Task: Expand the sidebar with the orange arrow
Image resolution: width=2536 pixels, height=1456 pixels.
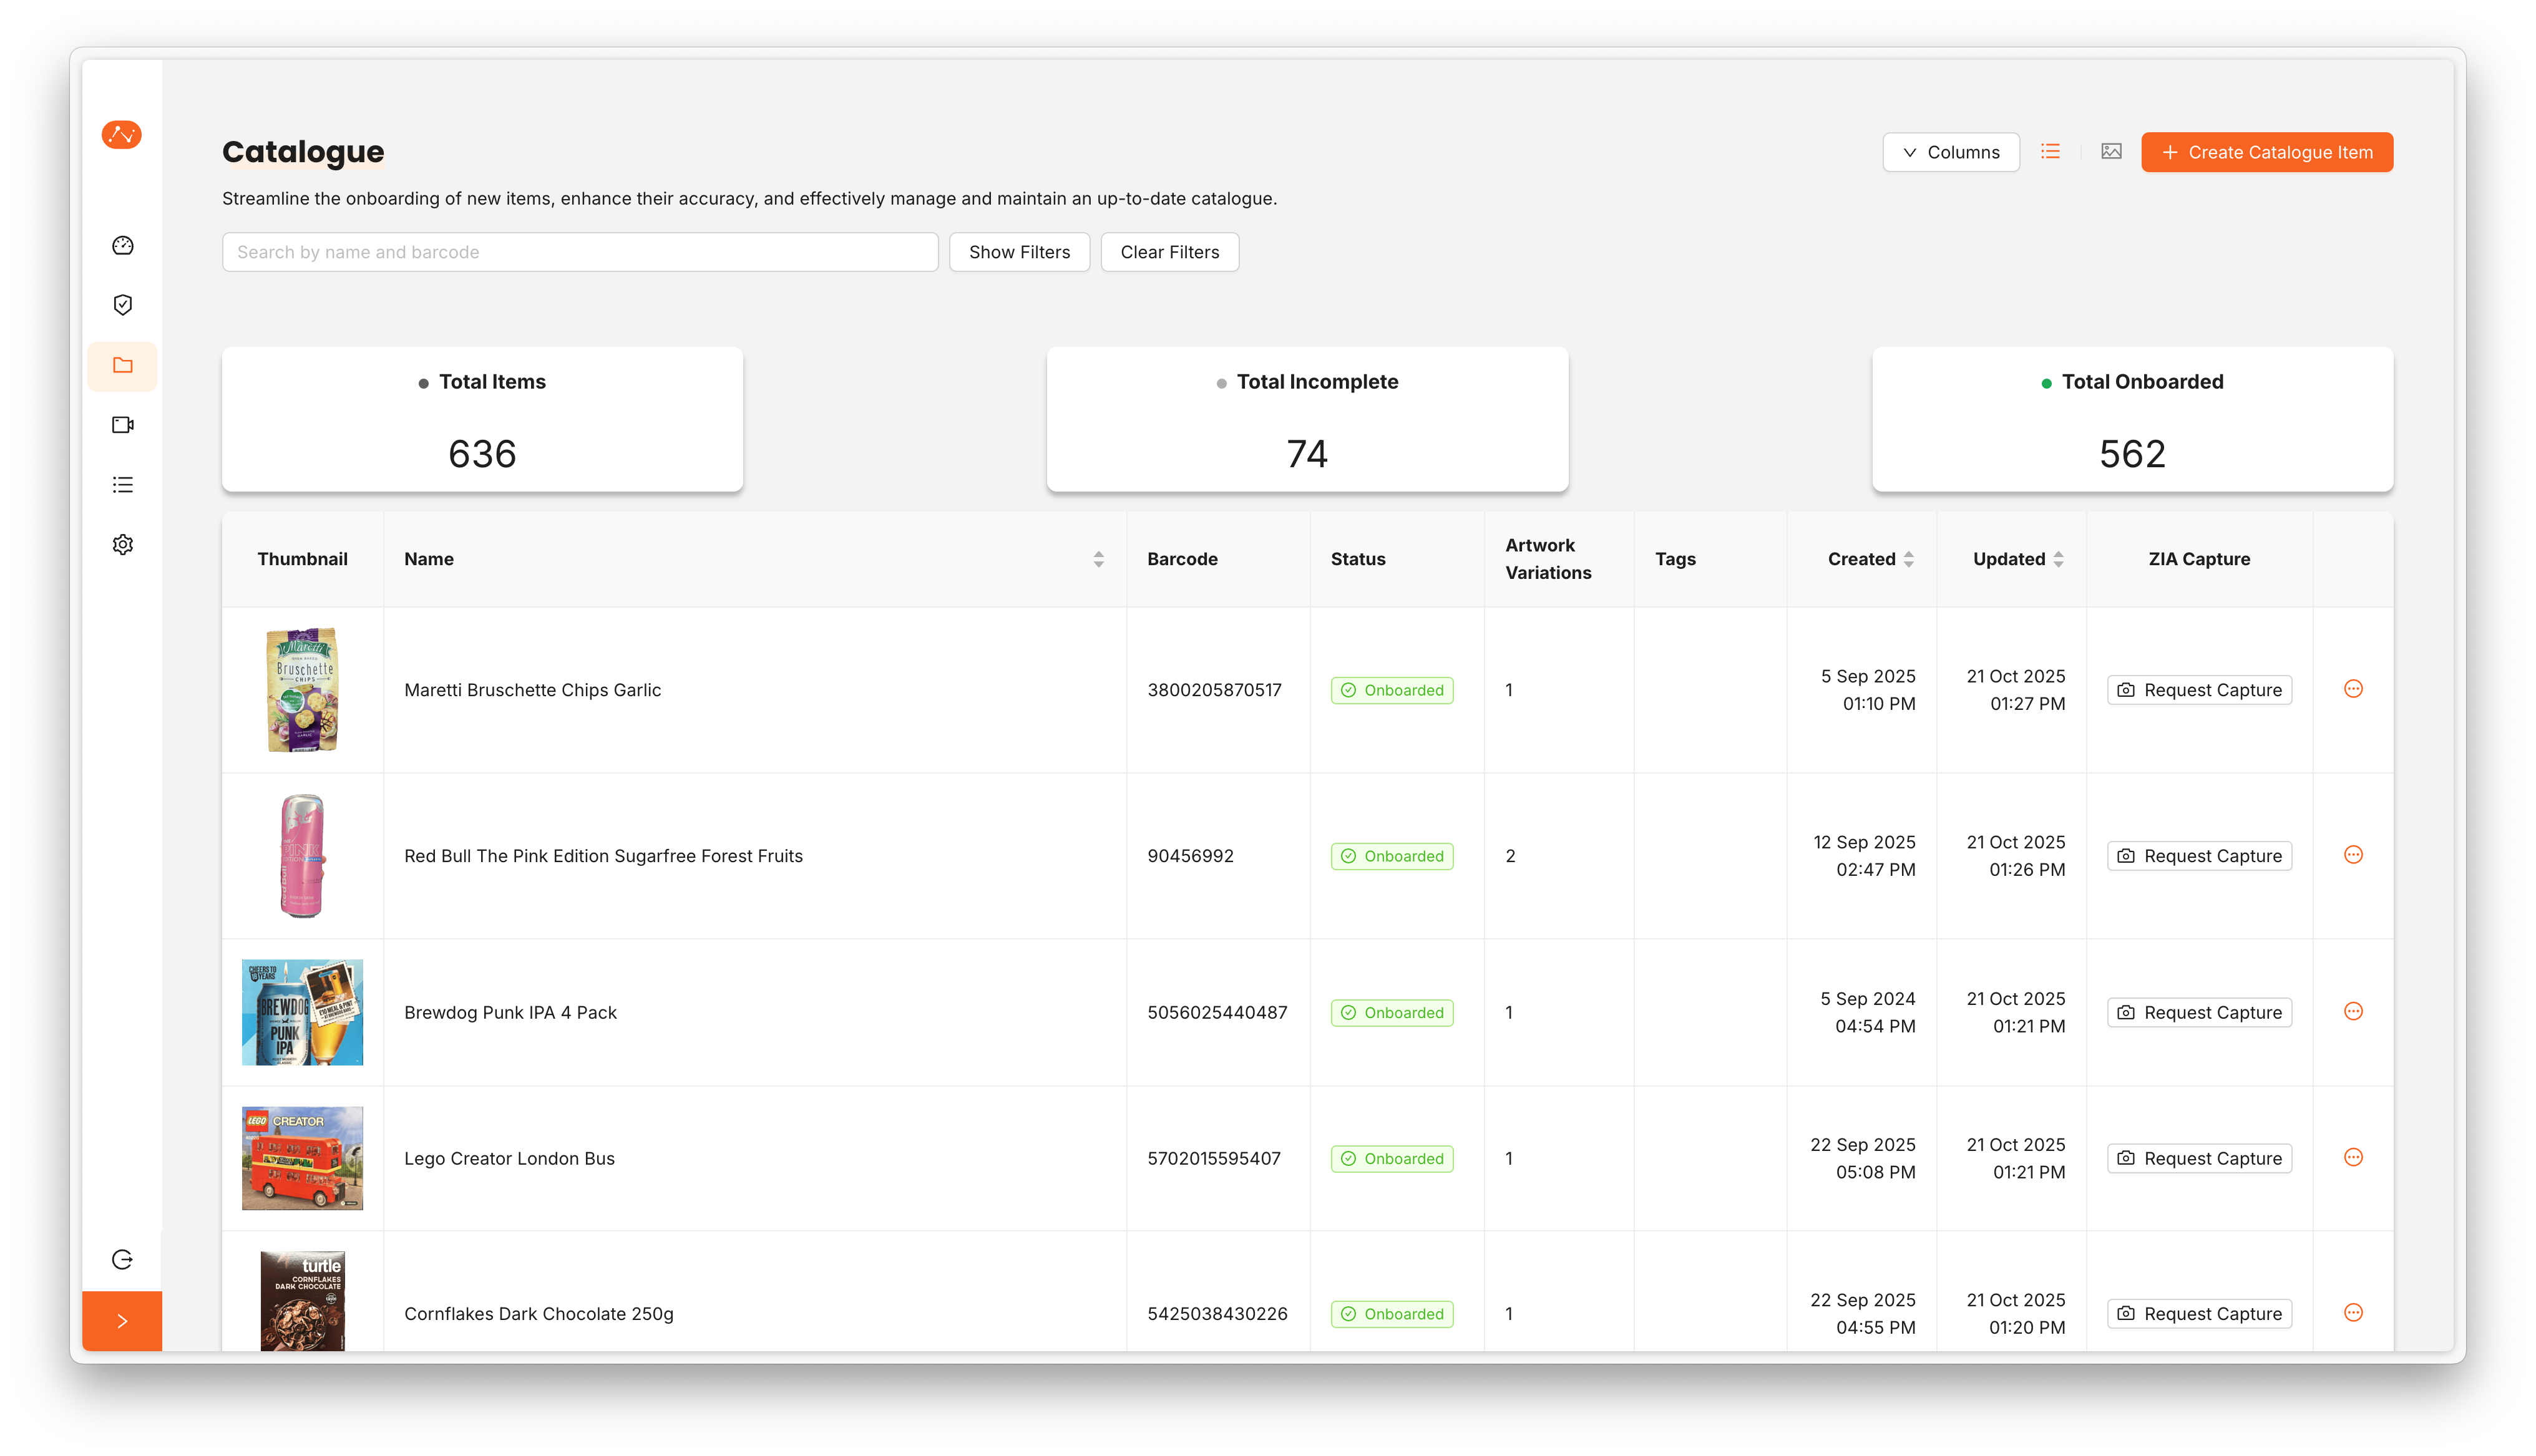Action: [122, 1321]
